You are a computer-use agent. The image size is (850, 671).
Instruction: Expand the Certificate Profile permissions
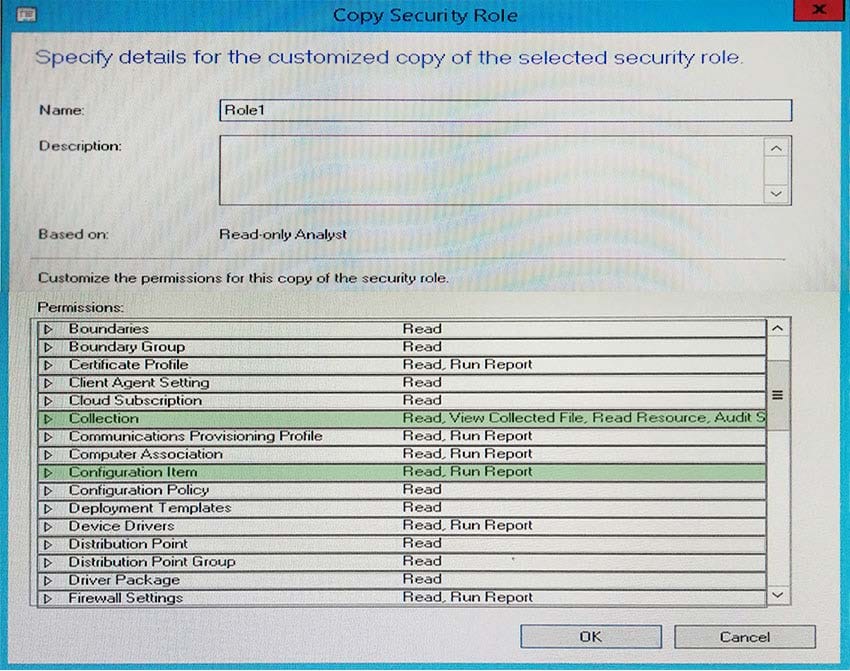47,365
